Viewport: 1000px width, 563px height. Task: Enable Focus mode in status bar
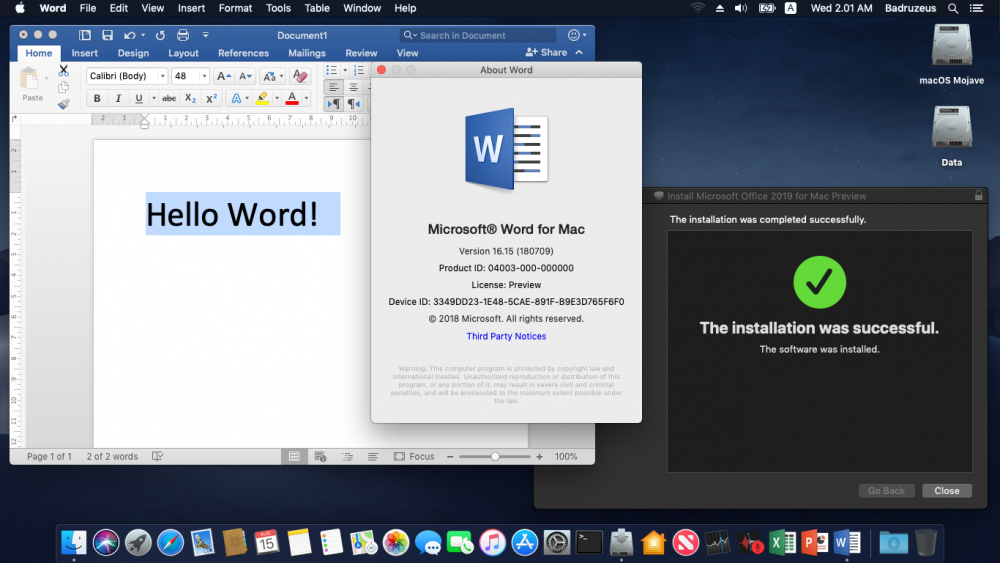pyautogui.click(x=414, y=457)
